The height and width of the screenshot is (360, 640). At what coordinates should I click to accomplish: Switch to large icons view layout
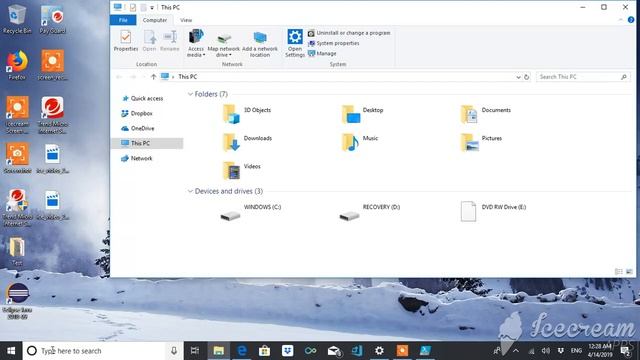click(629, 272)
